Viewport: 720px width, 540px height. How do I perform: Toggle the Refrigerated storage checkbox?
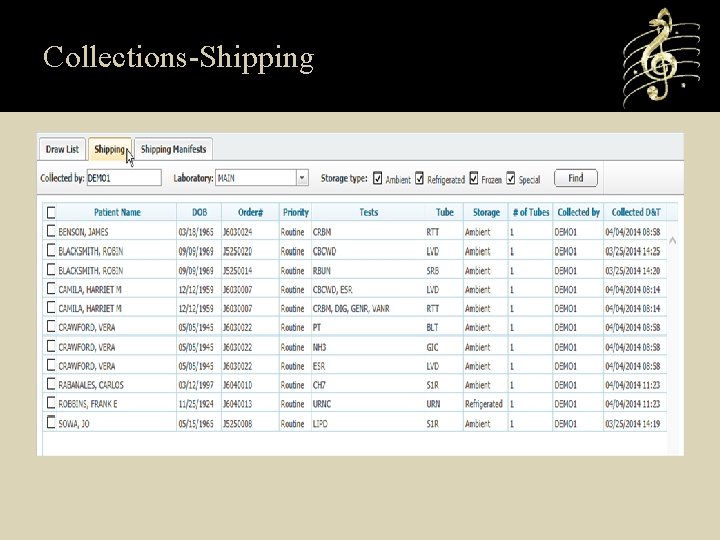pyautogui.click(x=419, y=178)
